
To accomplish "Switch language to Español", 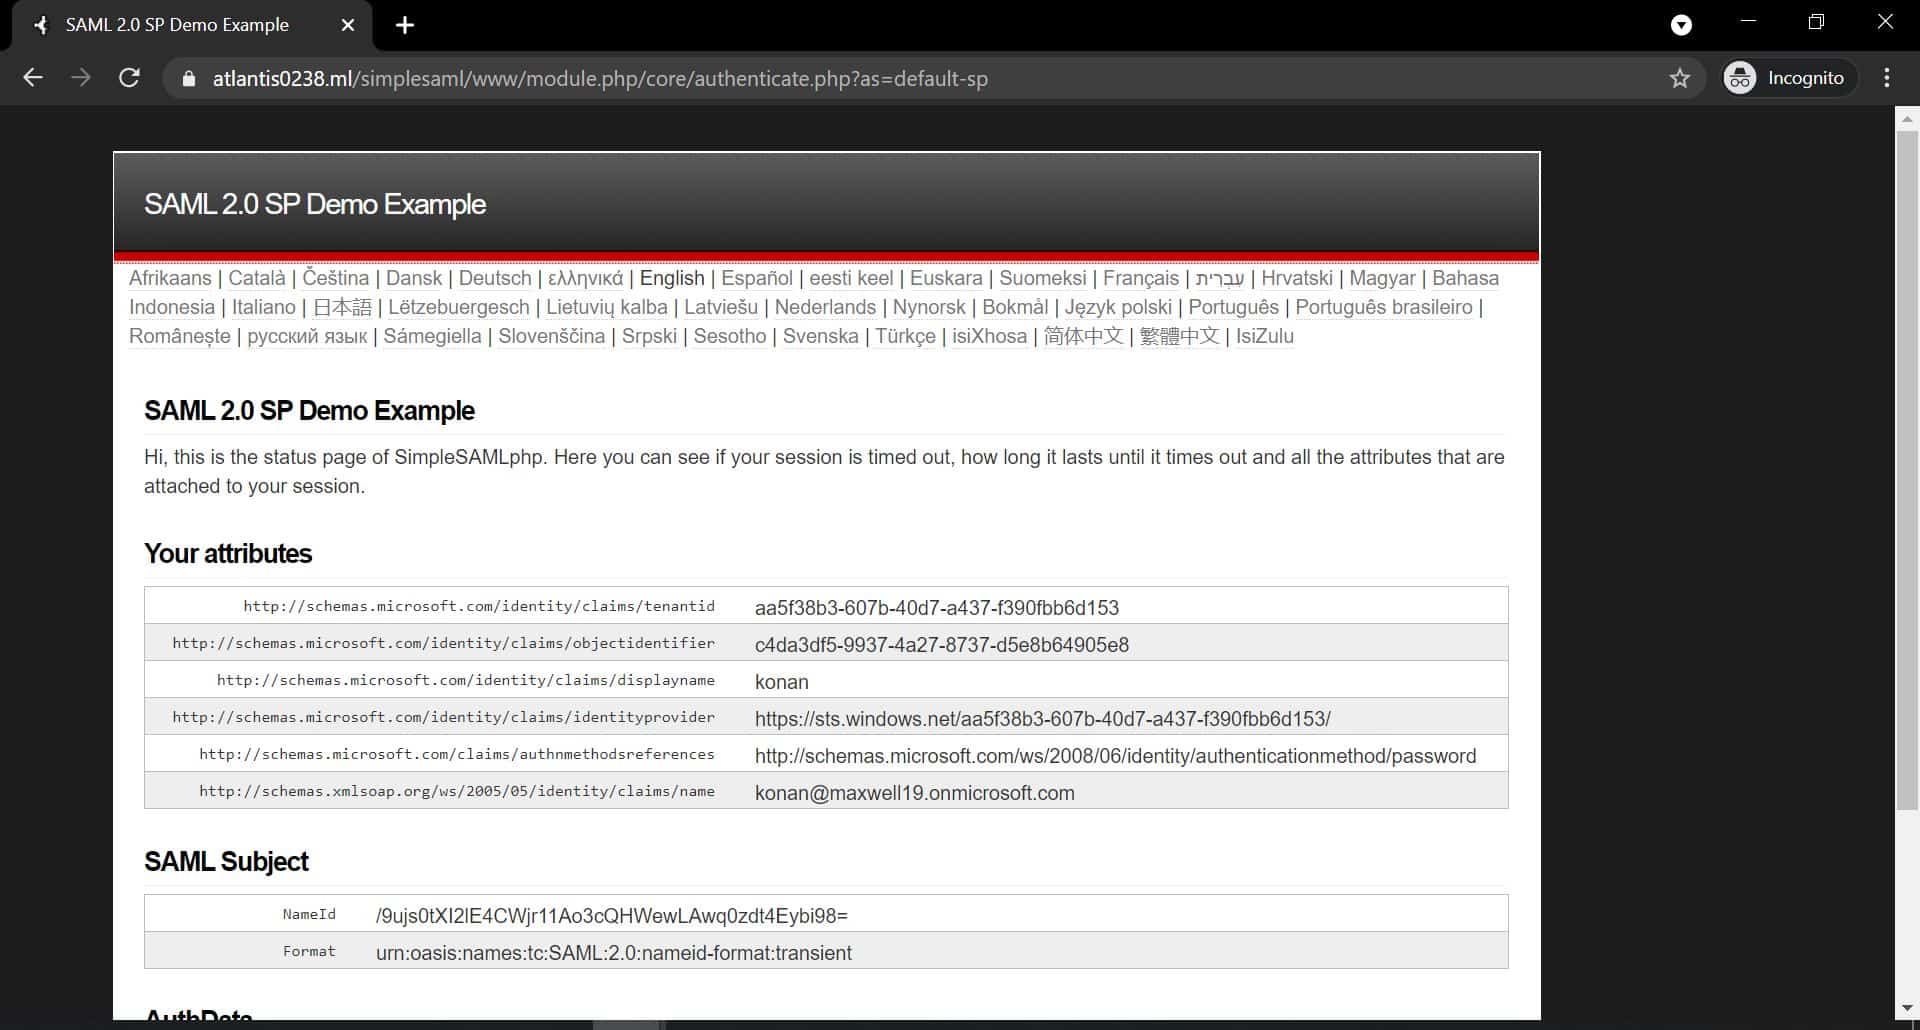I will pos(757,278).
